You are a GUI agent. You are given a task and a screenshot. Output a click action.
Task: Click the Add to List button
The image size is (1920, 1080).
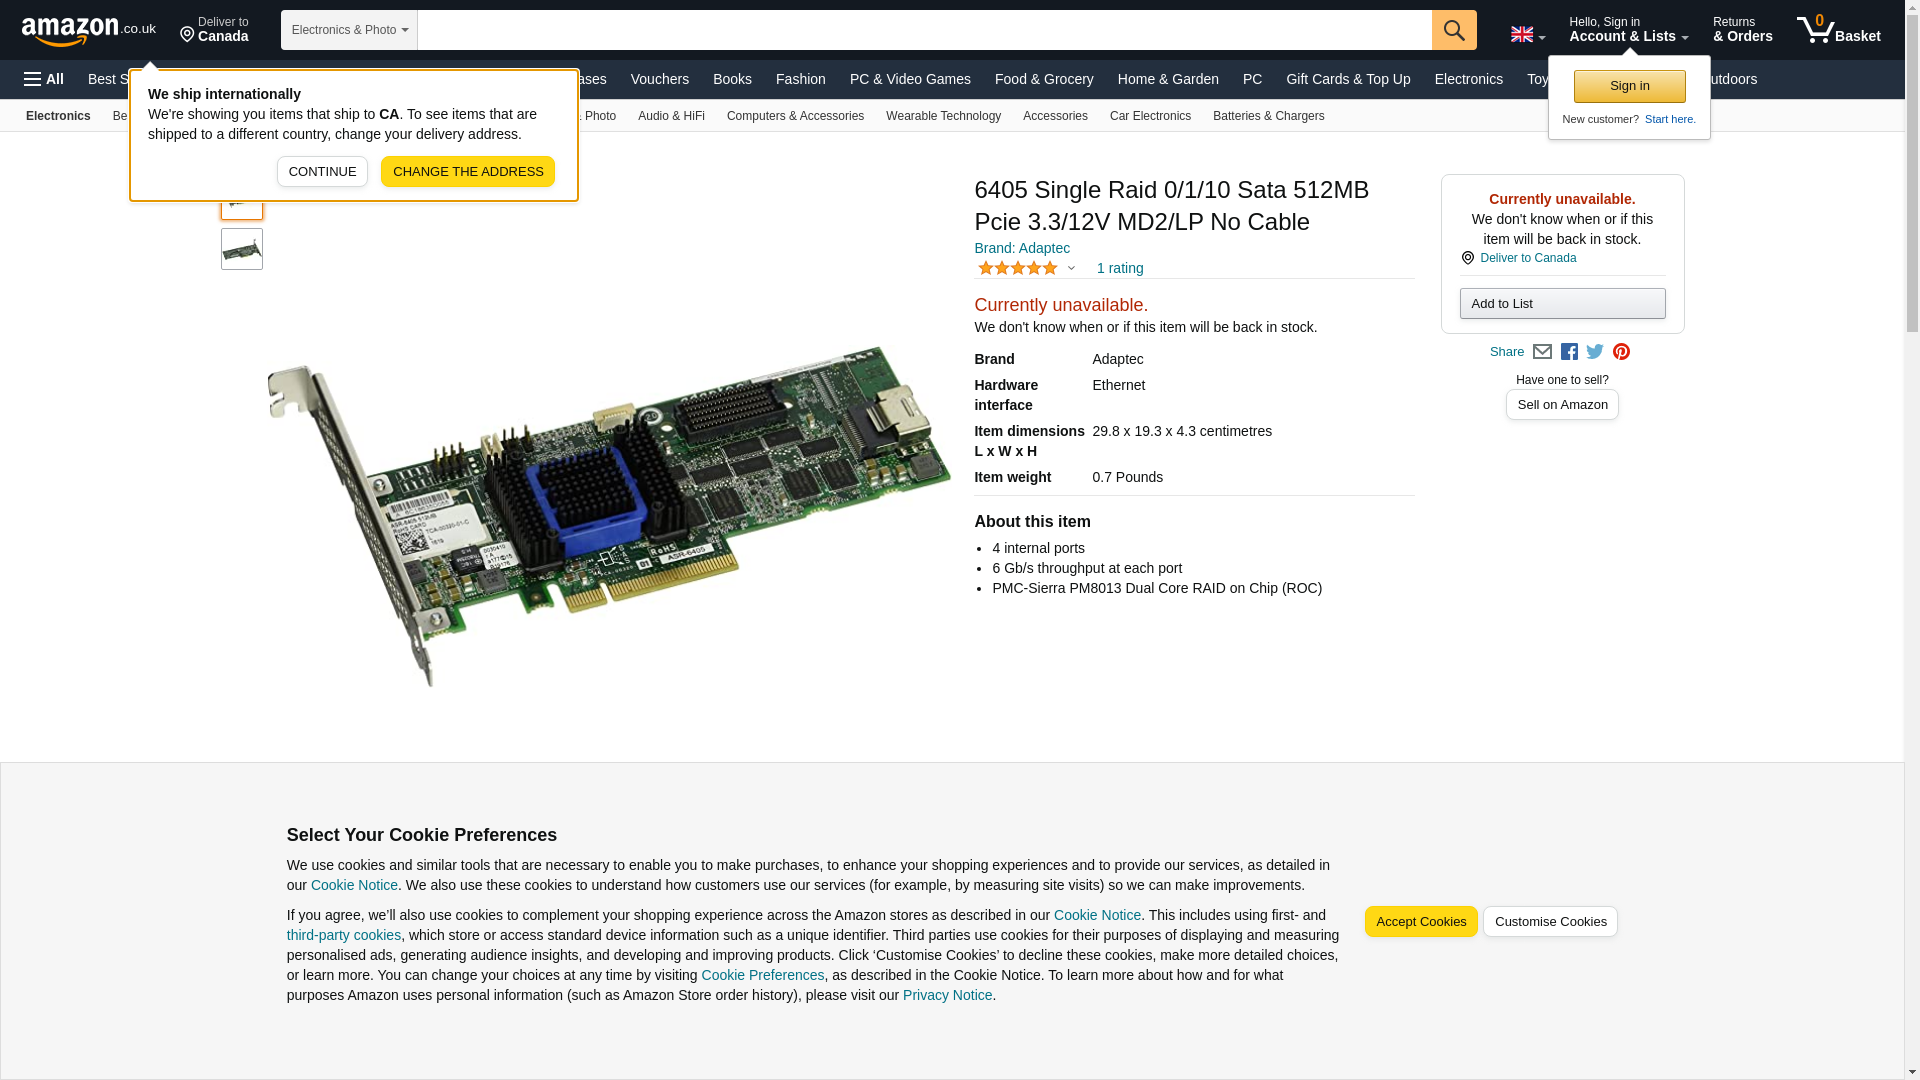(1562, 304)
